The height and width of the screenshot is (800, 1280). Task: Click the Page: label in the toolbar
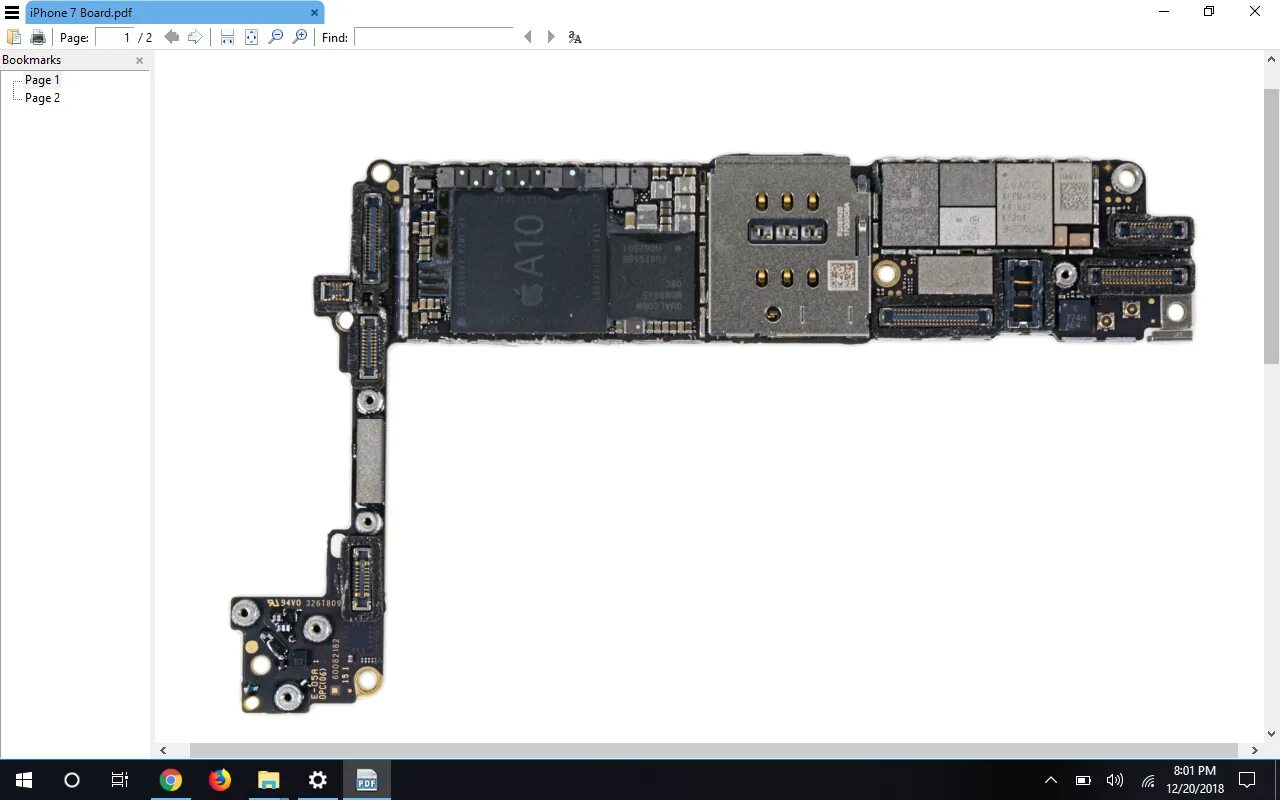74,38
